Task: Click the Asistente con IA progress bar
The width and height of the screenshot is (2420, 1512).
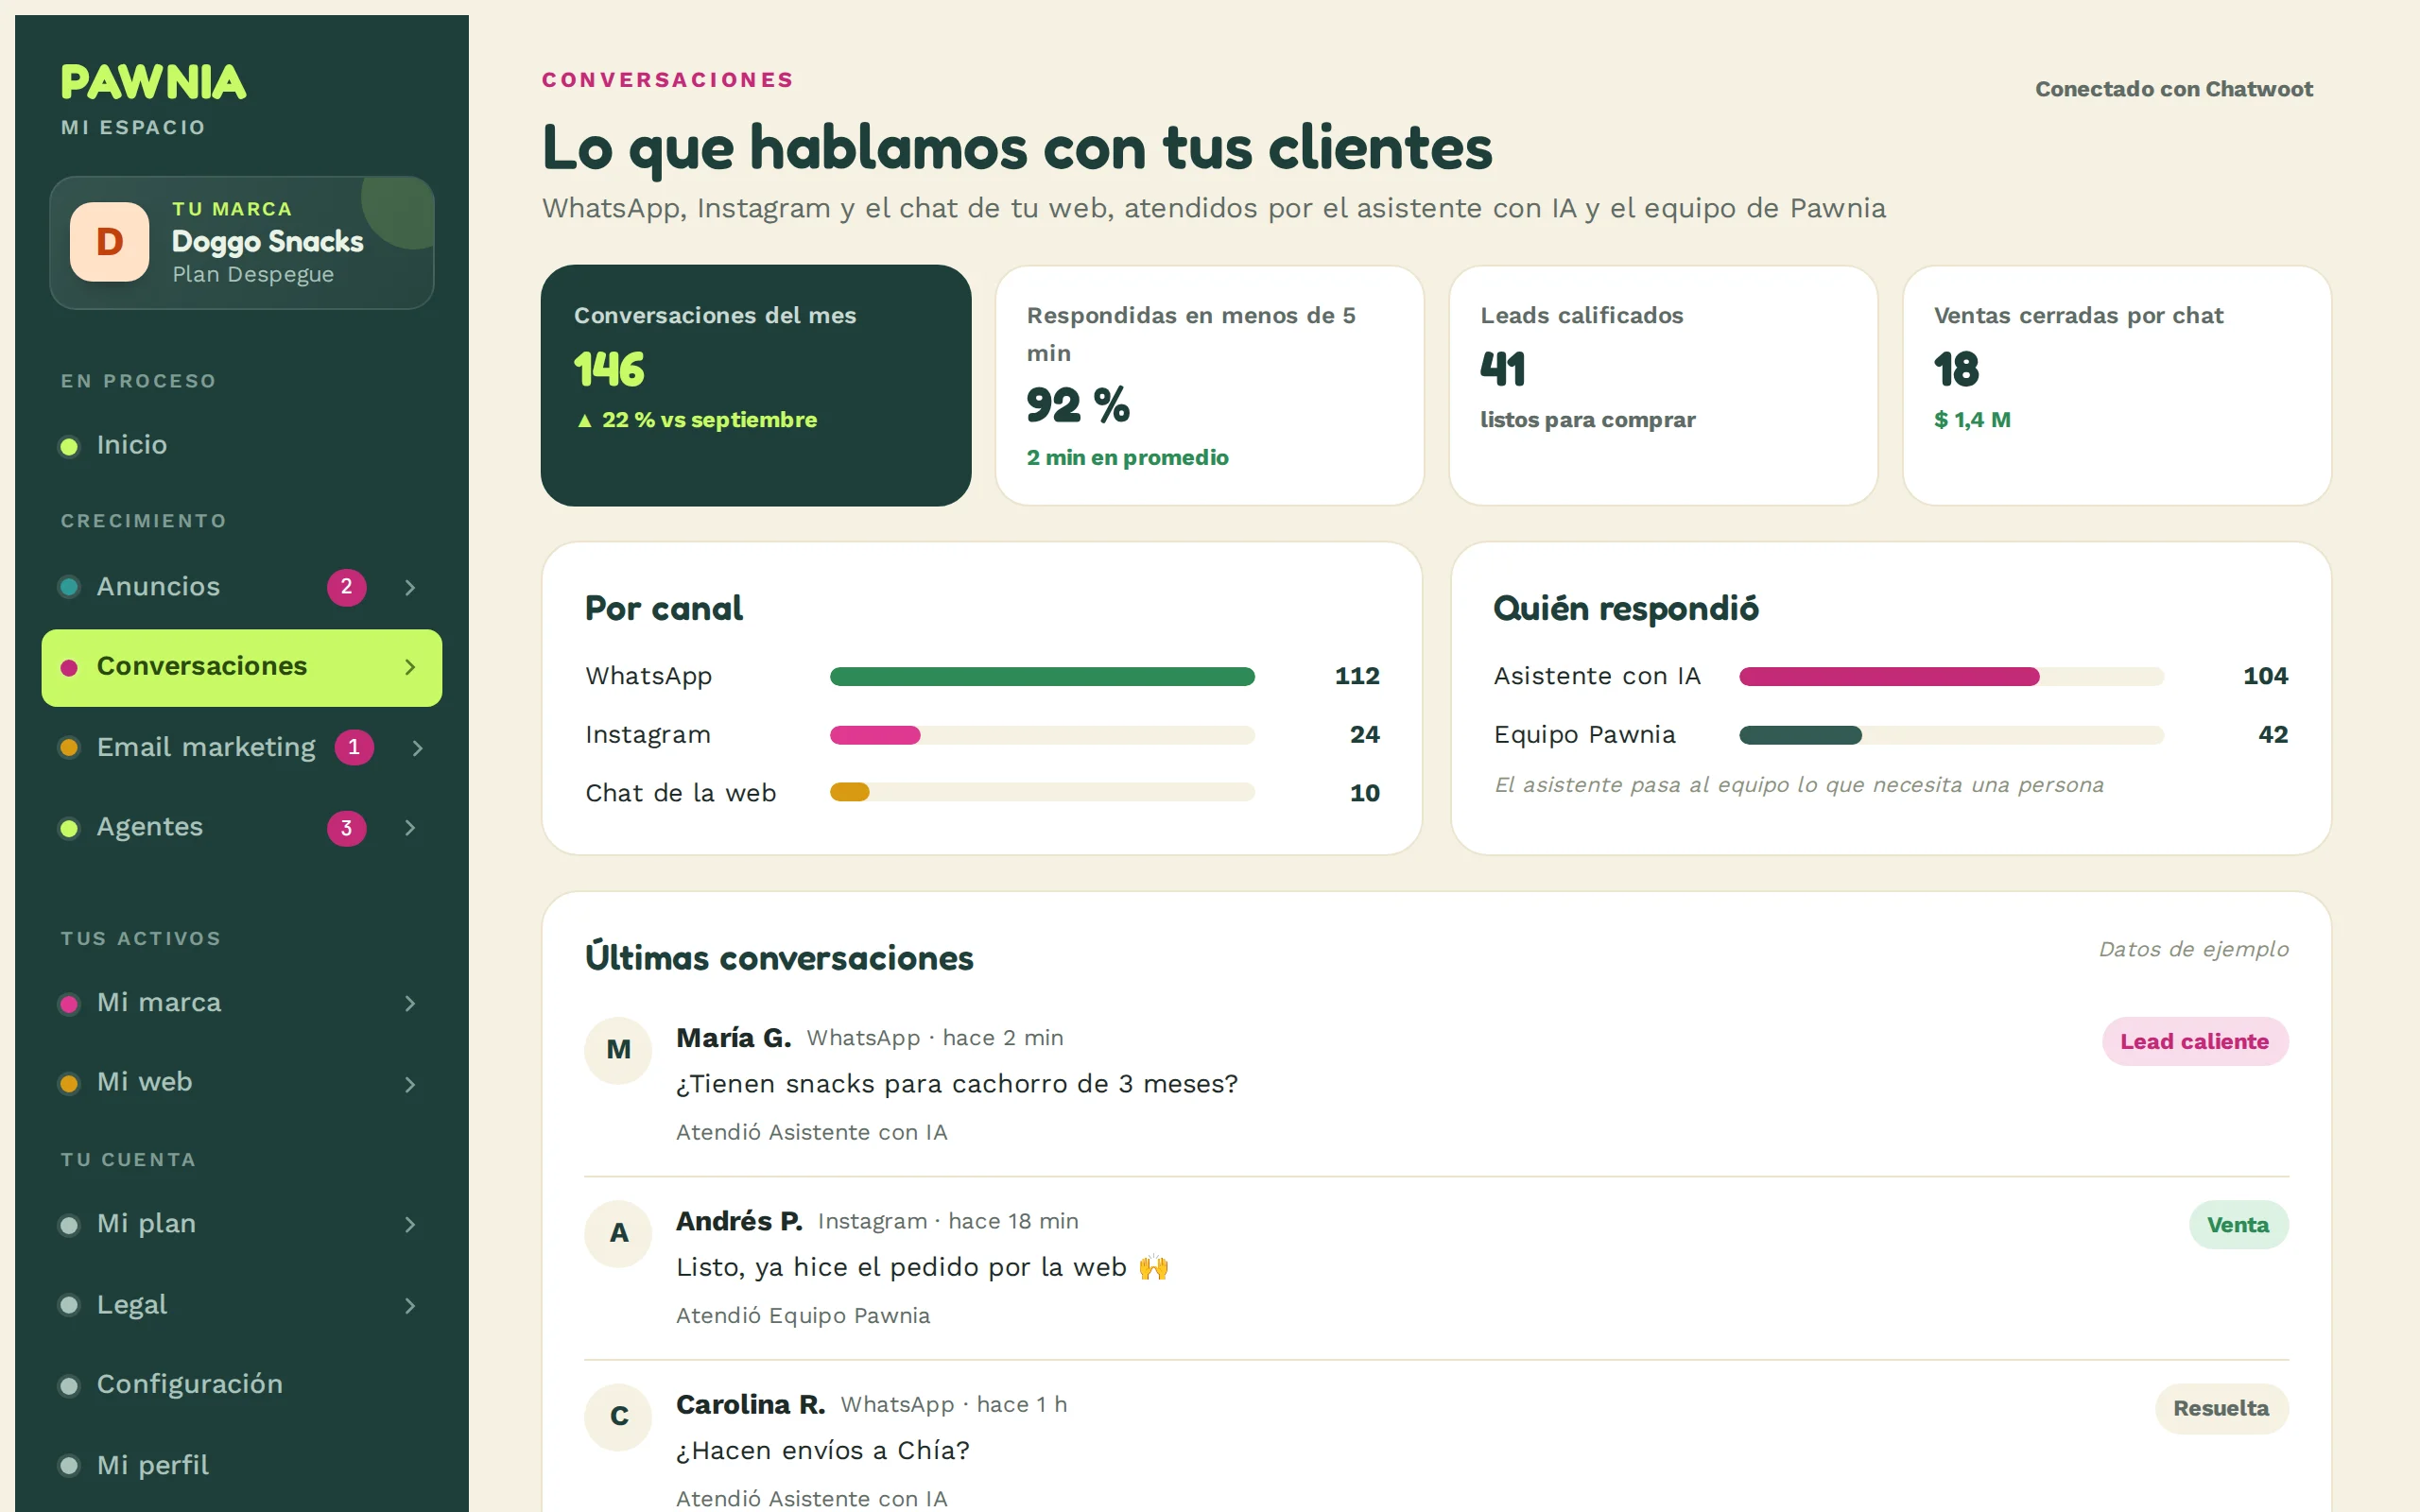Action: coord(1951,677)
